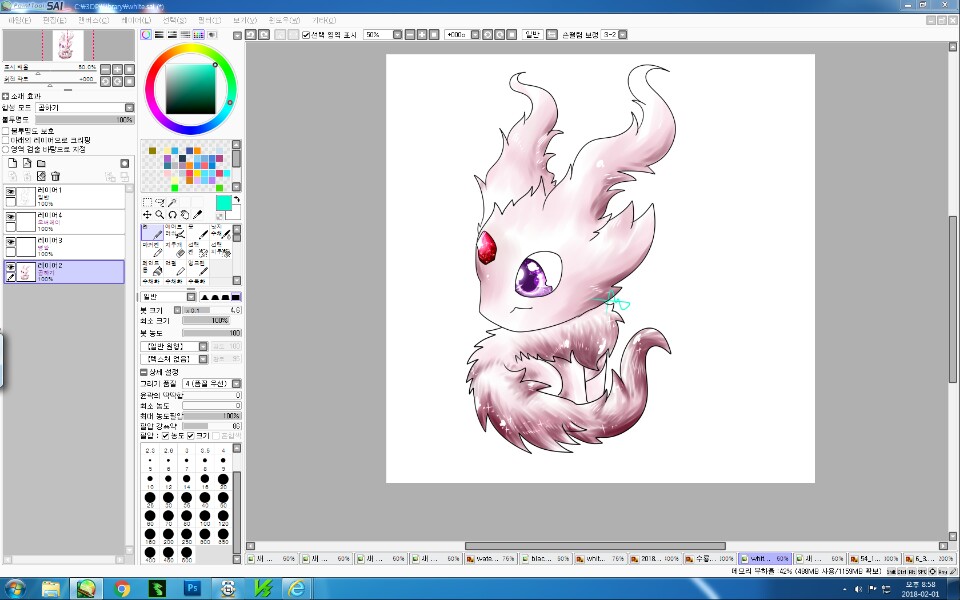Screen dimensions: 960x600
Task: Open Photoshop from the Windows taskbar
Action: coord(193,588)
